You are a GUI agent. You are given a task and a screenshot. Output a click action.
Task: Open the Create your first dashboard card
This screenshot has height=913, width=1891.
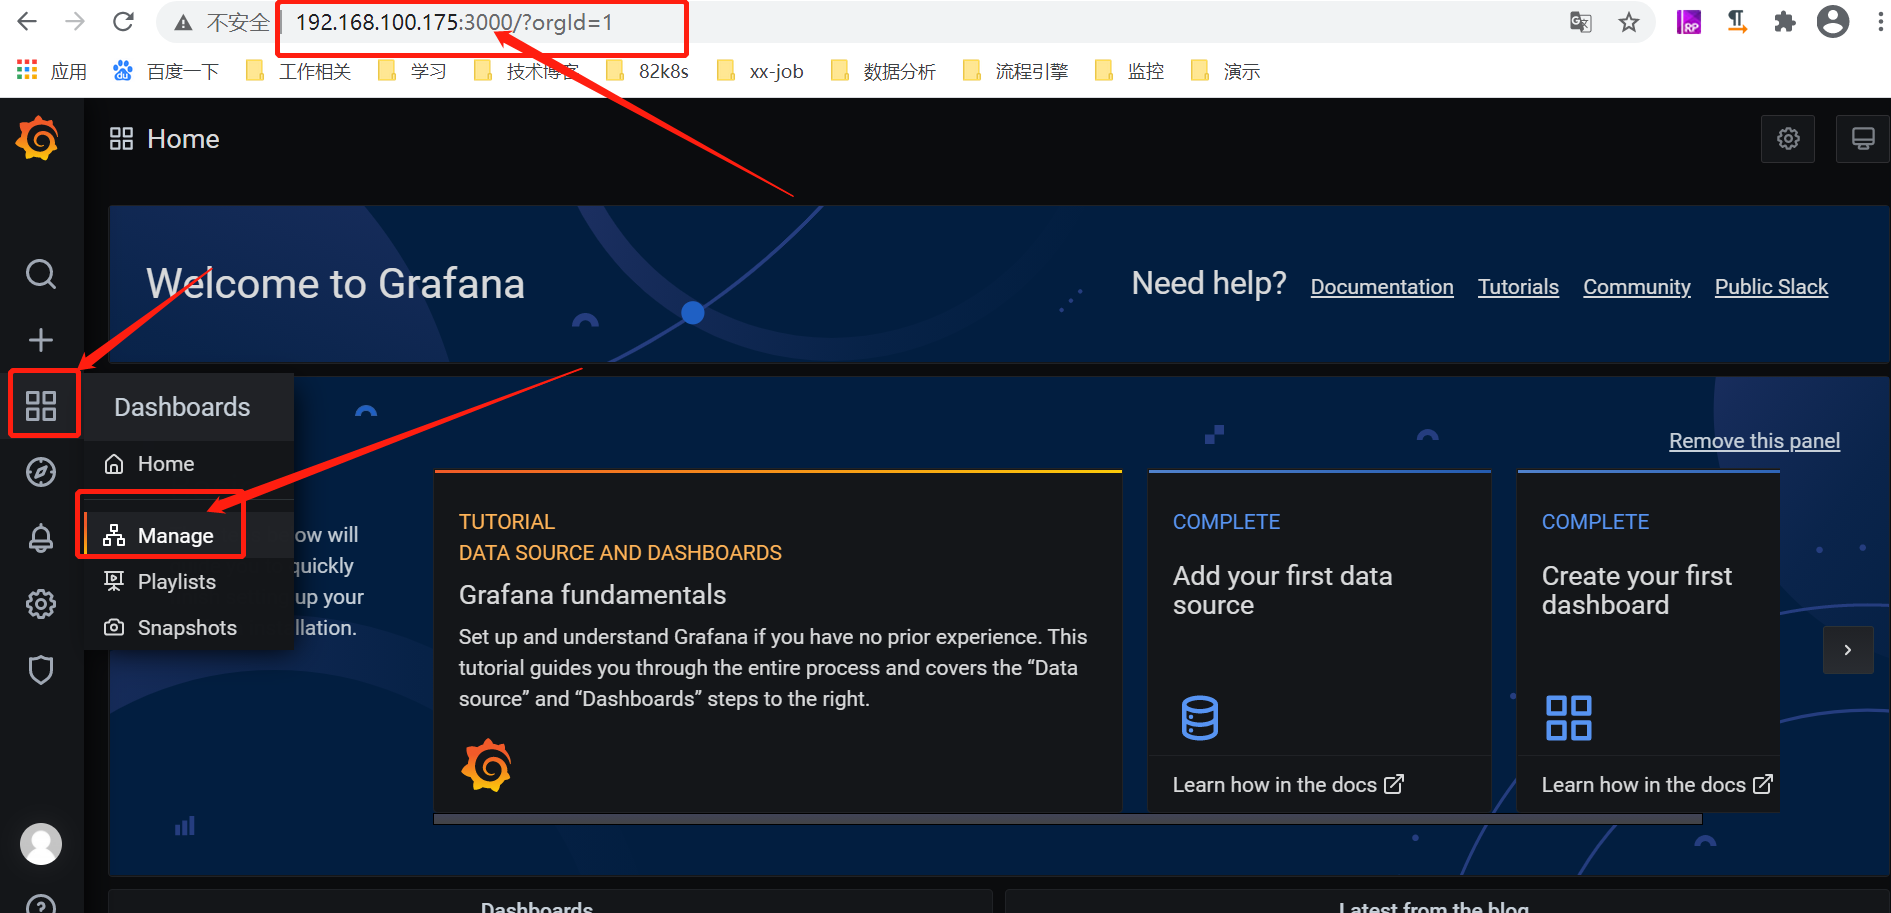click(x=1648, y=641)
